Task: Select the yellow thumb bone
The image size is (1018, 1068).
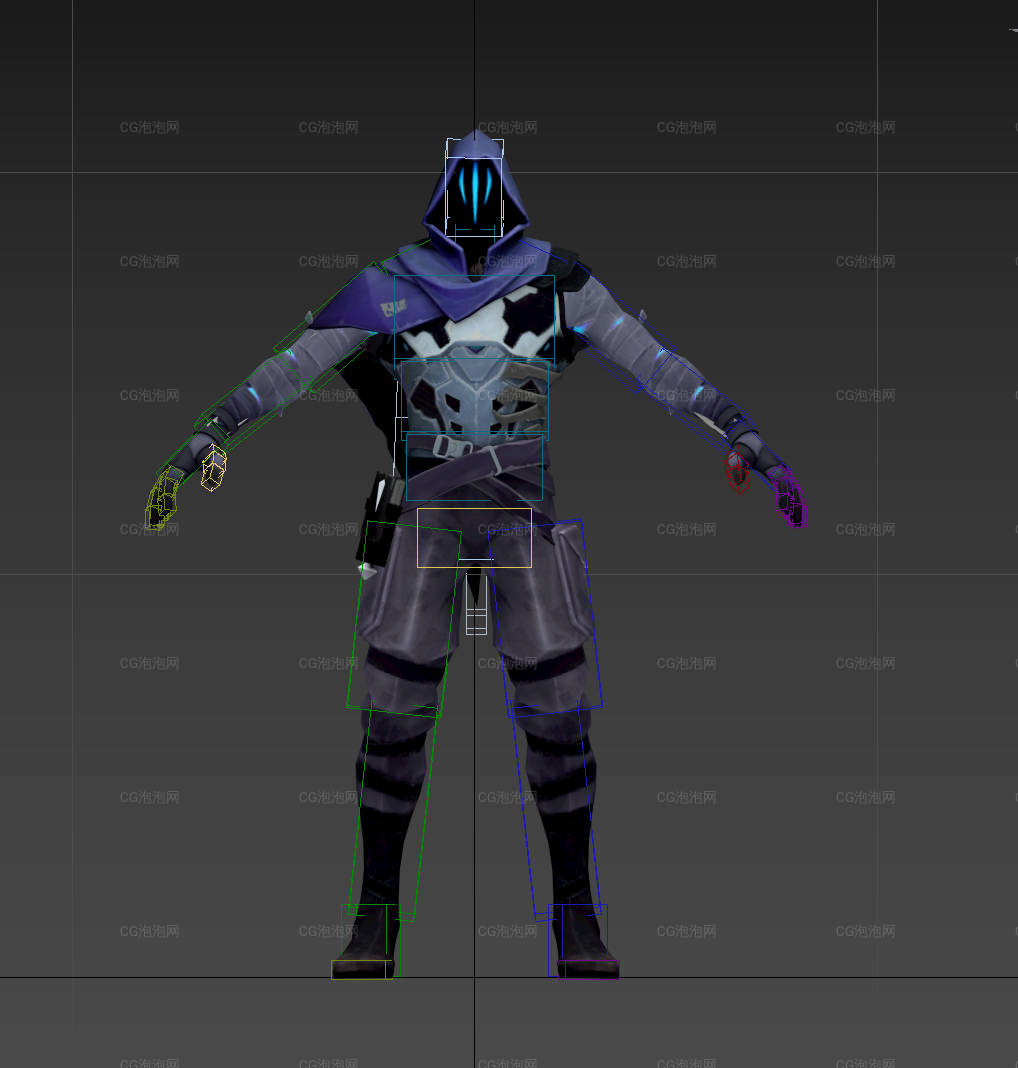Action: 213,467
